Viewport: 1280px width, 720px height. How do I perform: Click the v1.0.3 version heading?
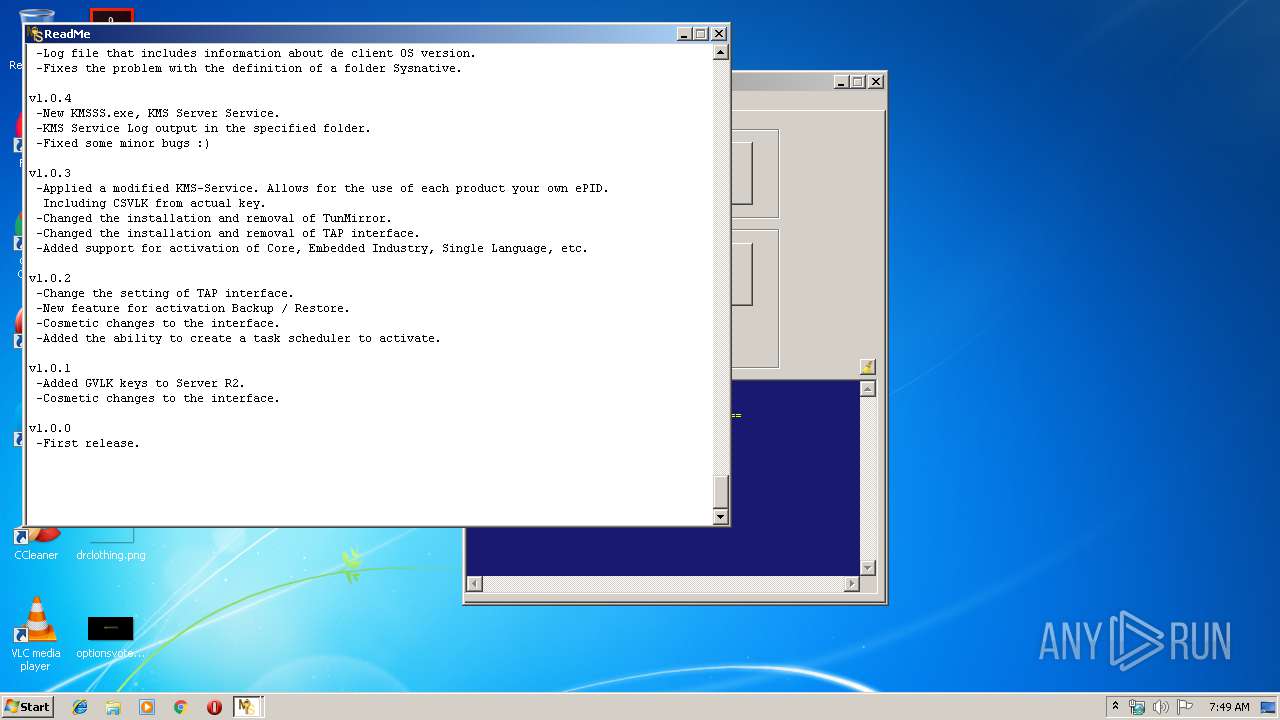50,173
